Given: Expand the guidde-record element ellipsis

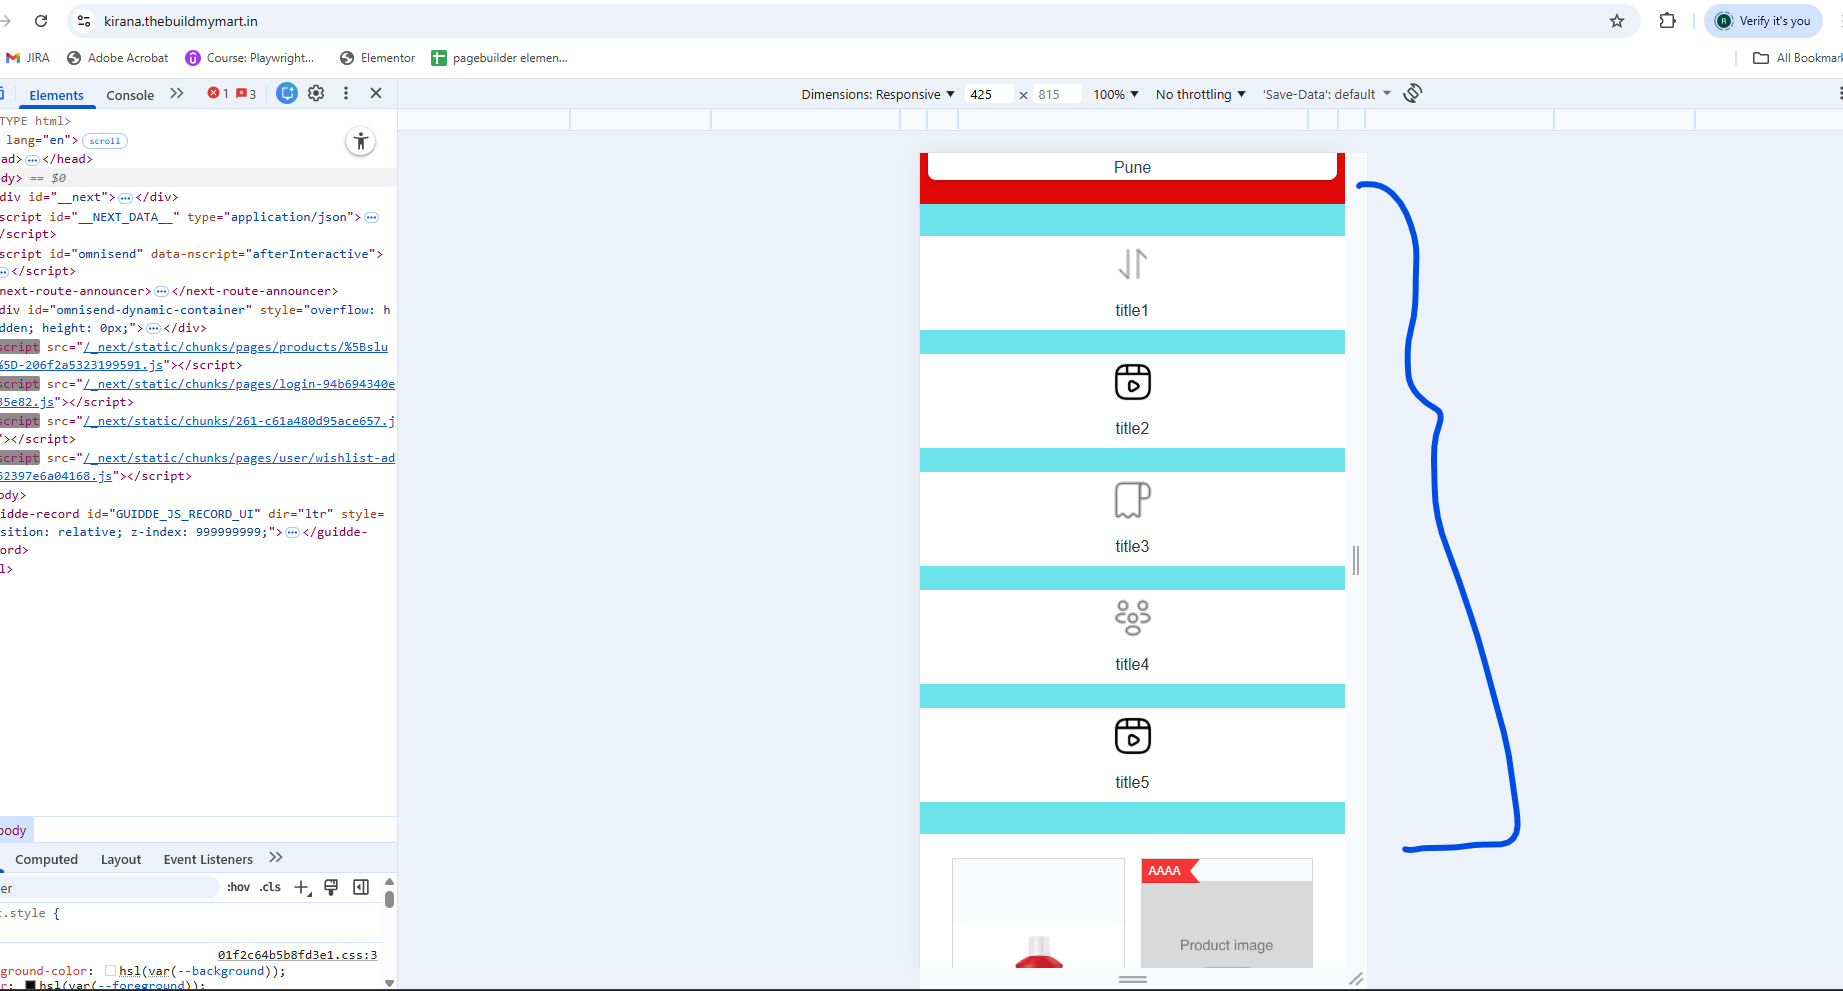Looking at the screenshot, I should pyautogui.click(x=292, y=533).
